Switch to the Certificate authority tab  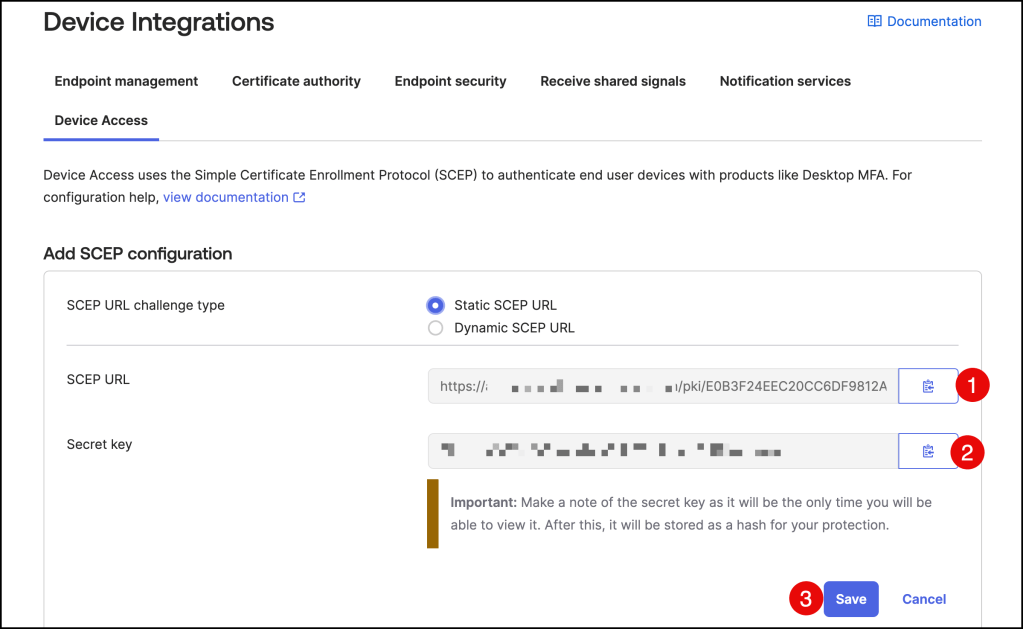[296, 81]
